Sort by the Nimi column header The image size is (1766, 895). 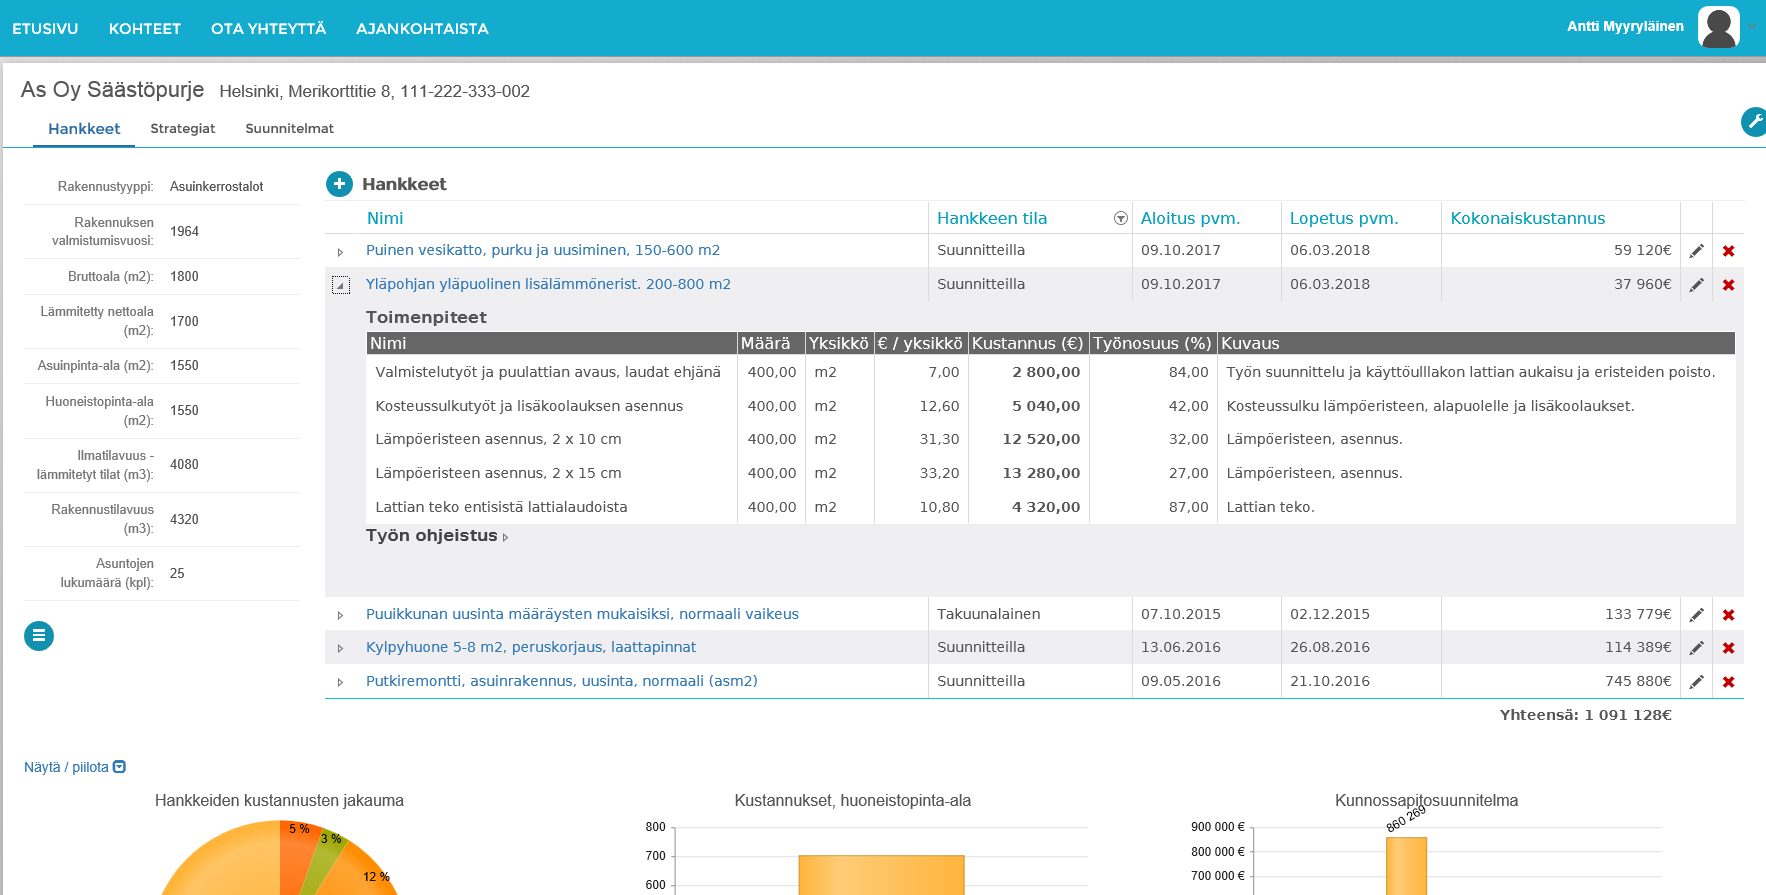click(x=385, y=218)
